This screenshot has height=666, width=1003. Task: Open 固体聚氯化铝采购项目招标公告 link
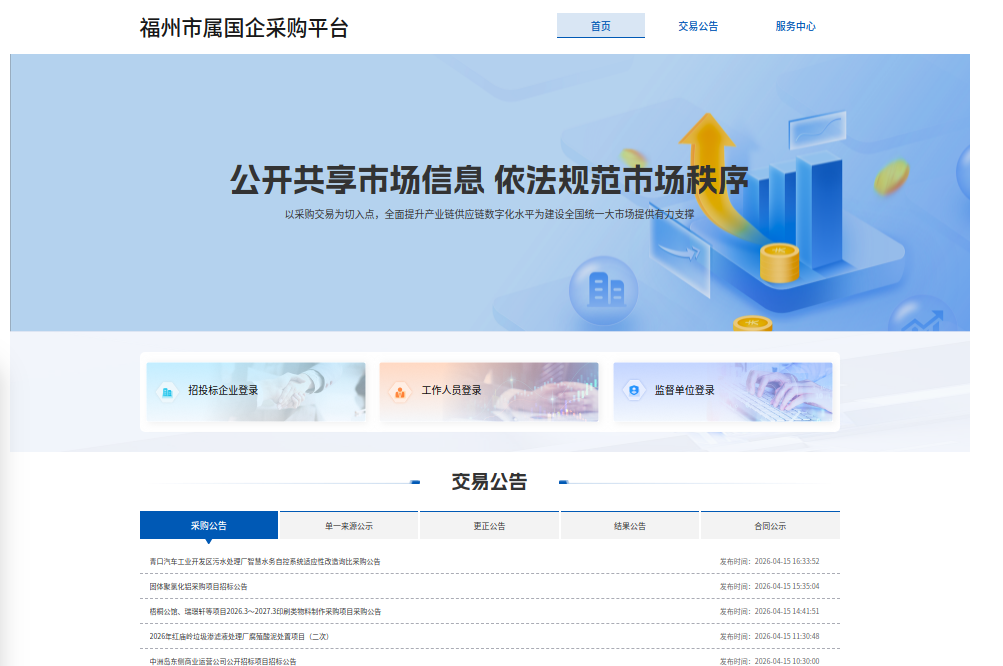point(198,586)
